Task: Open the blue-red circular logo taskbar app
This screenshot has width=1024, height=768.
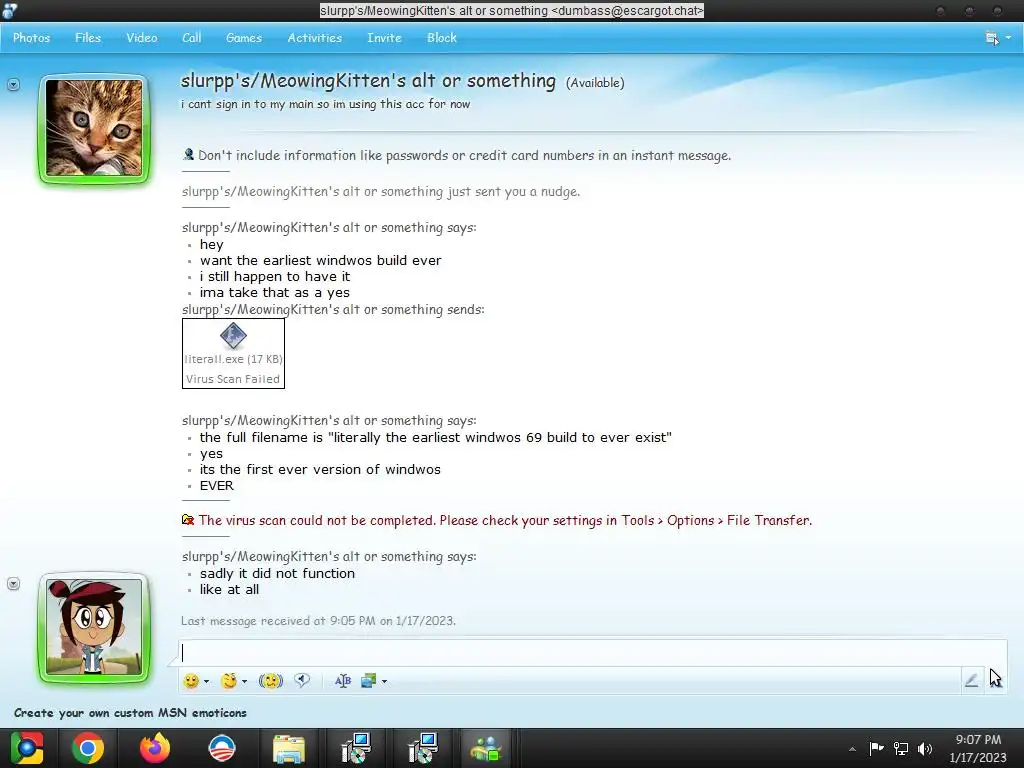Action: click(x=221, y=748)
